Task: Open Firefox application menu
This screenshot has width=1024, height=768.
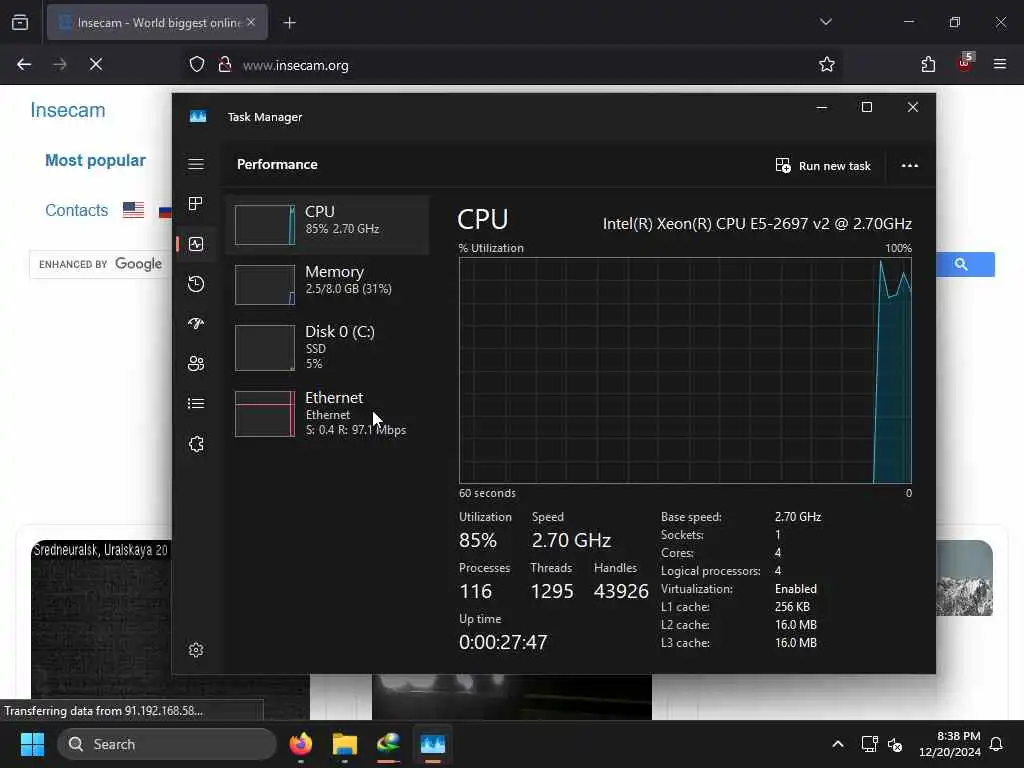Action: 1000,64
